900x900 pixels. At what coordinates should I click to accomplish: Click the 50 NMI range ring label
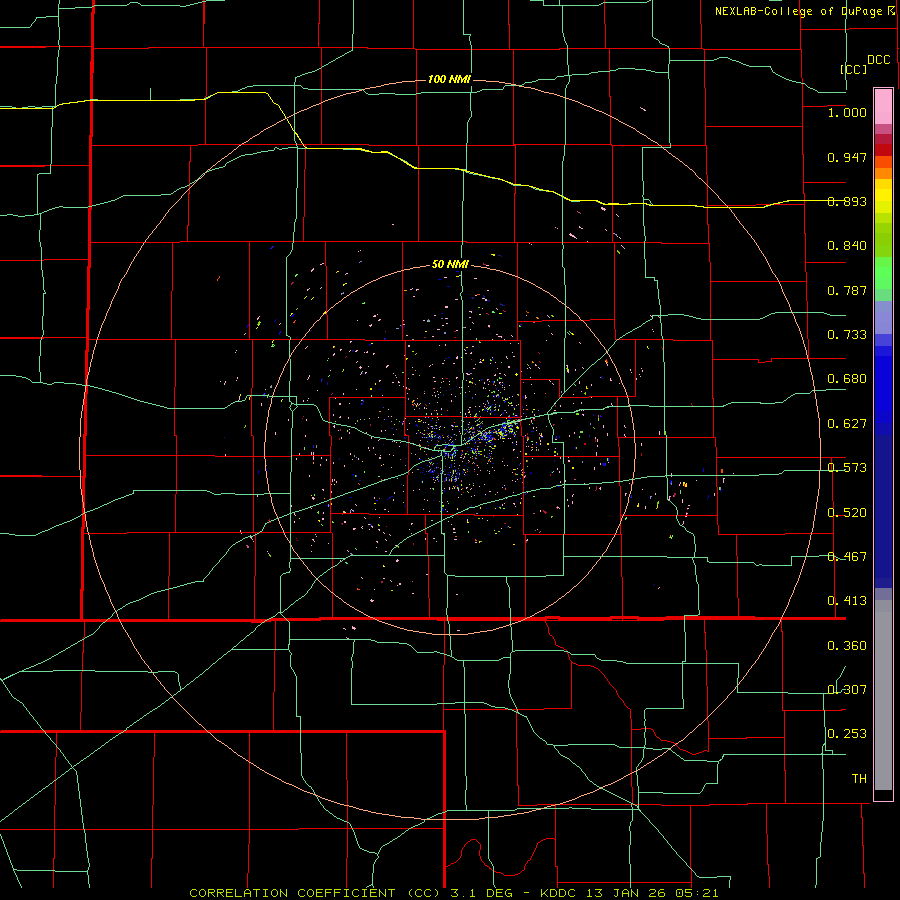450,264
